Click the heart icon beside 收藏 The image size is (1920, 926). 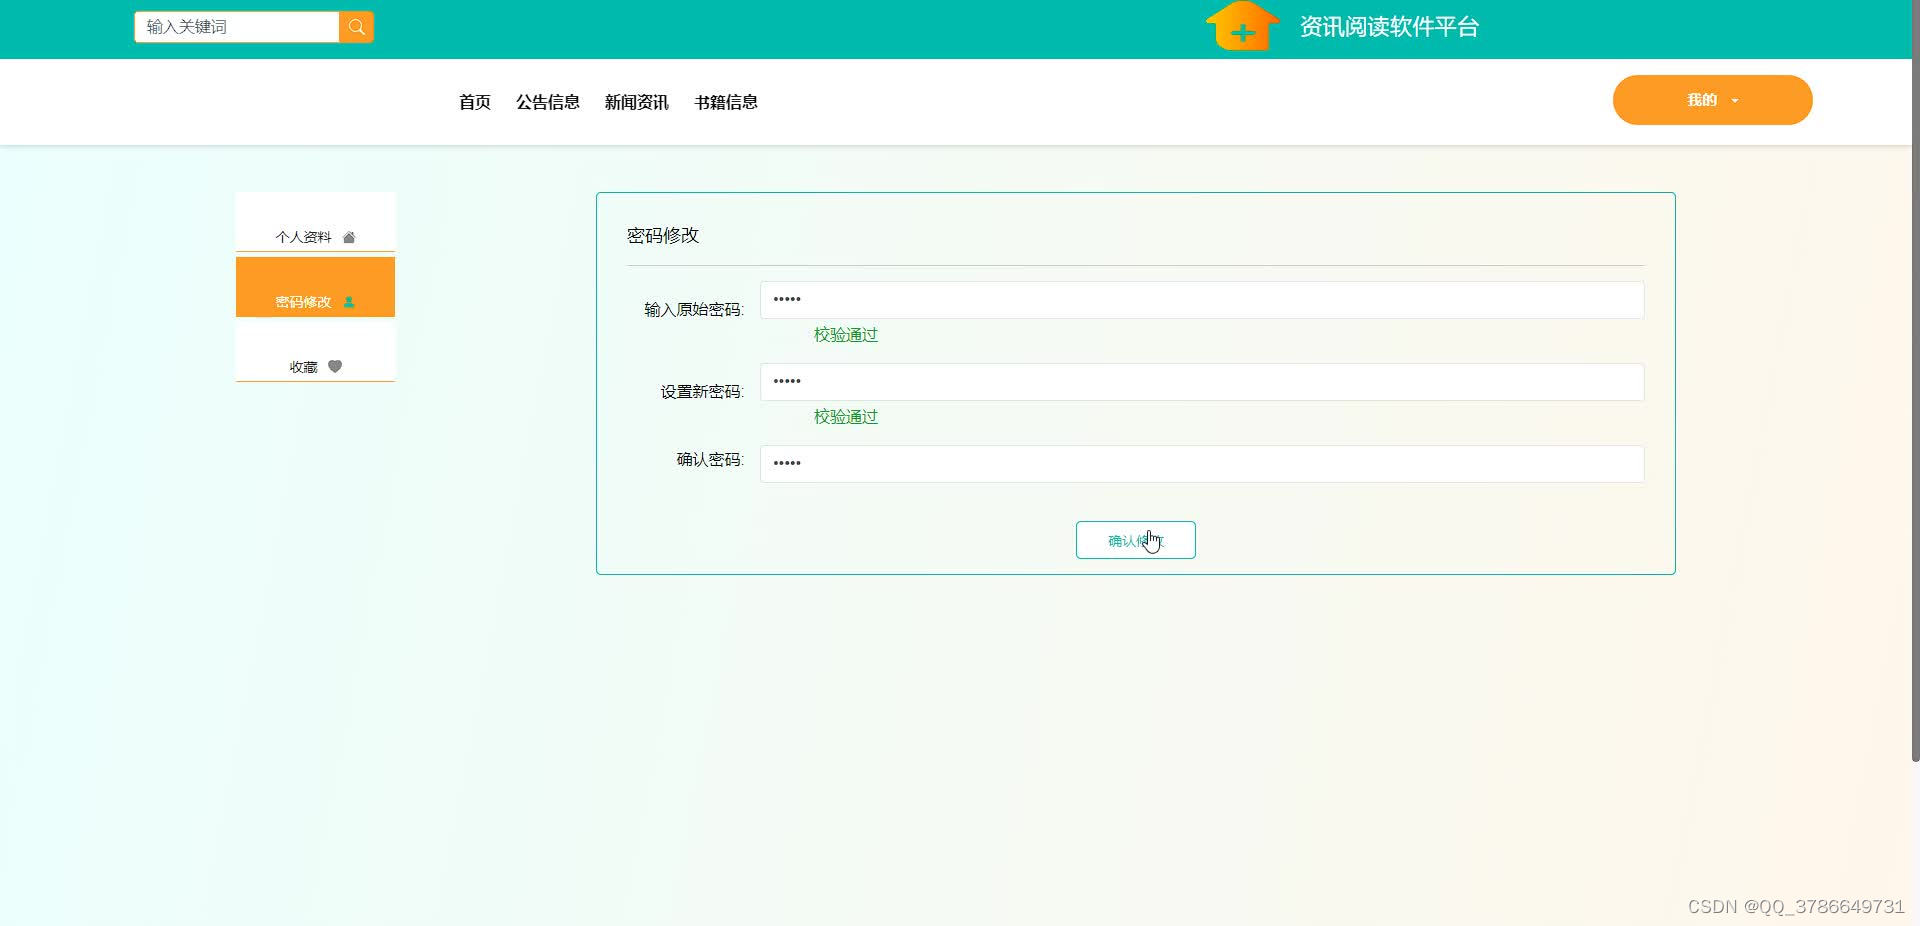335,367
